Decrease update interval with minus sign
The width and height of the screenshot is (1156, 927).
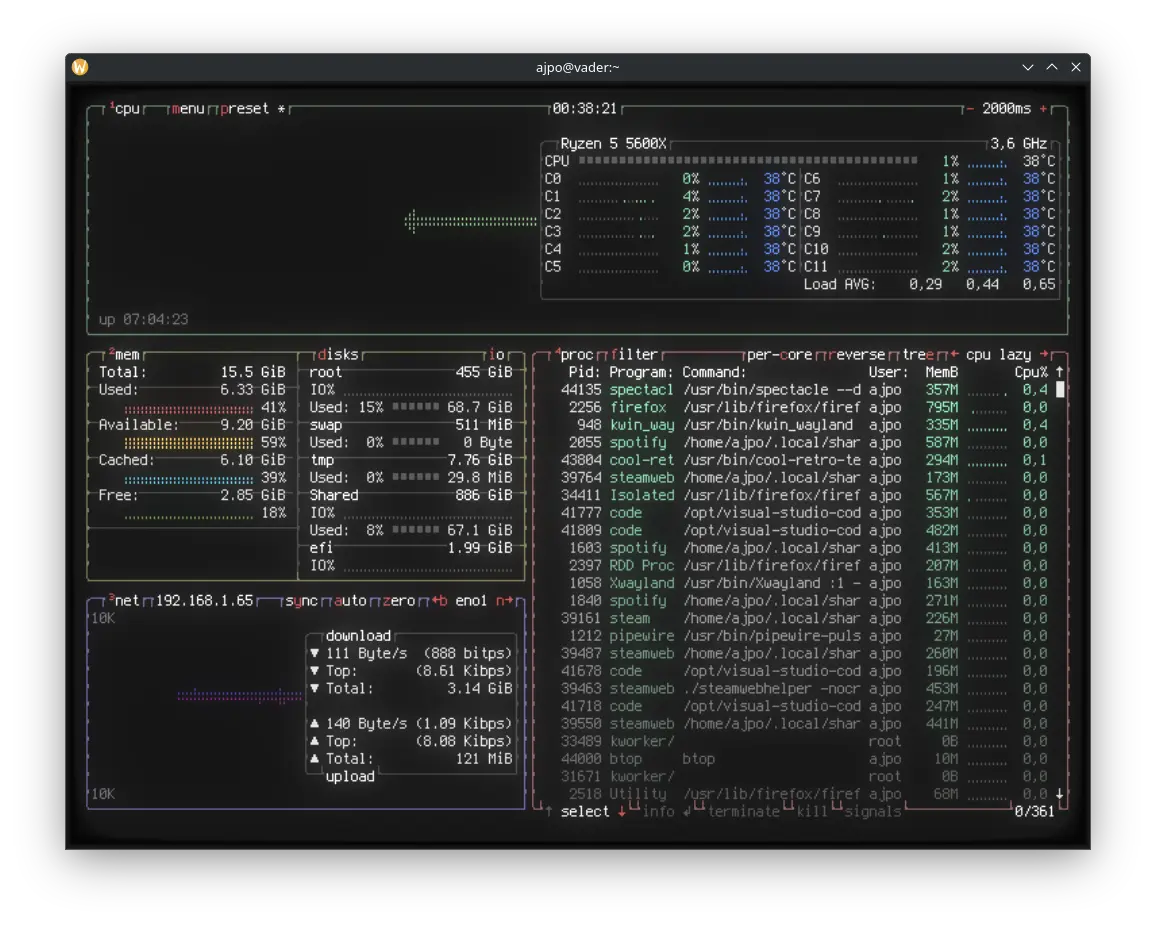(970, 108)
